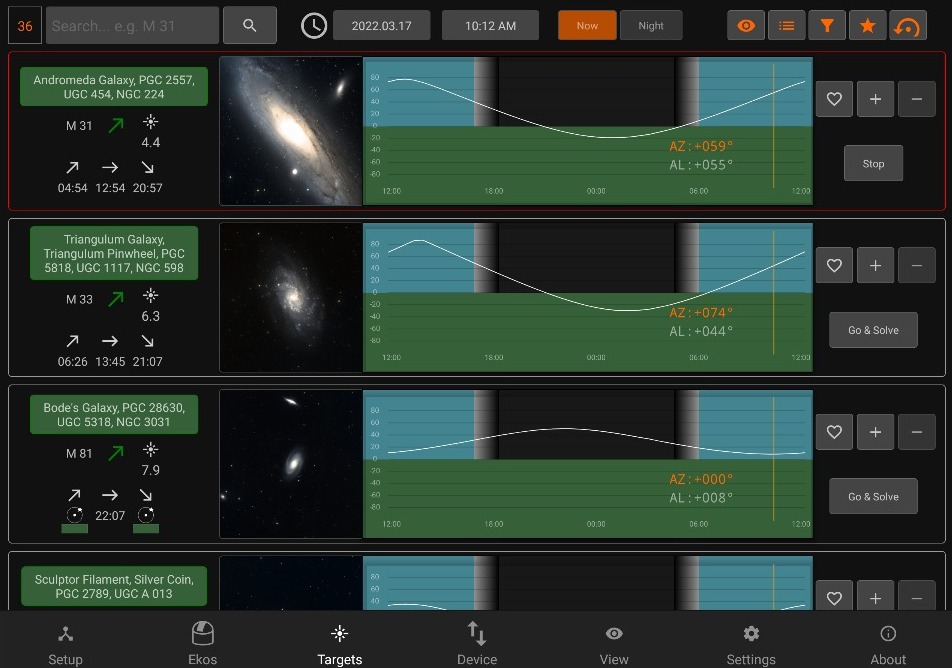
Task: Open the date field 2022.03.17
Action: coord(381,26)
